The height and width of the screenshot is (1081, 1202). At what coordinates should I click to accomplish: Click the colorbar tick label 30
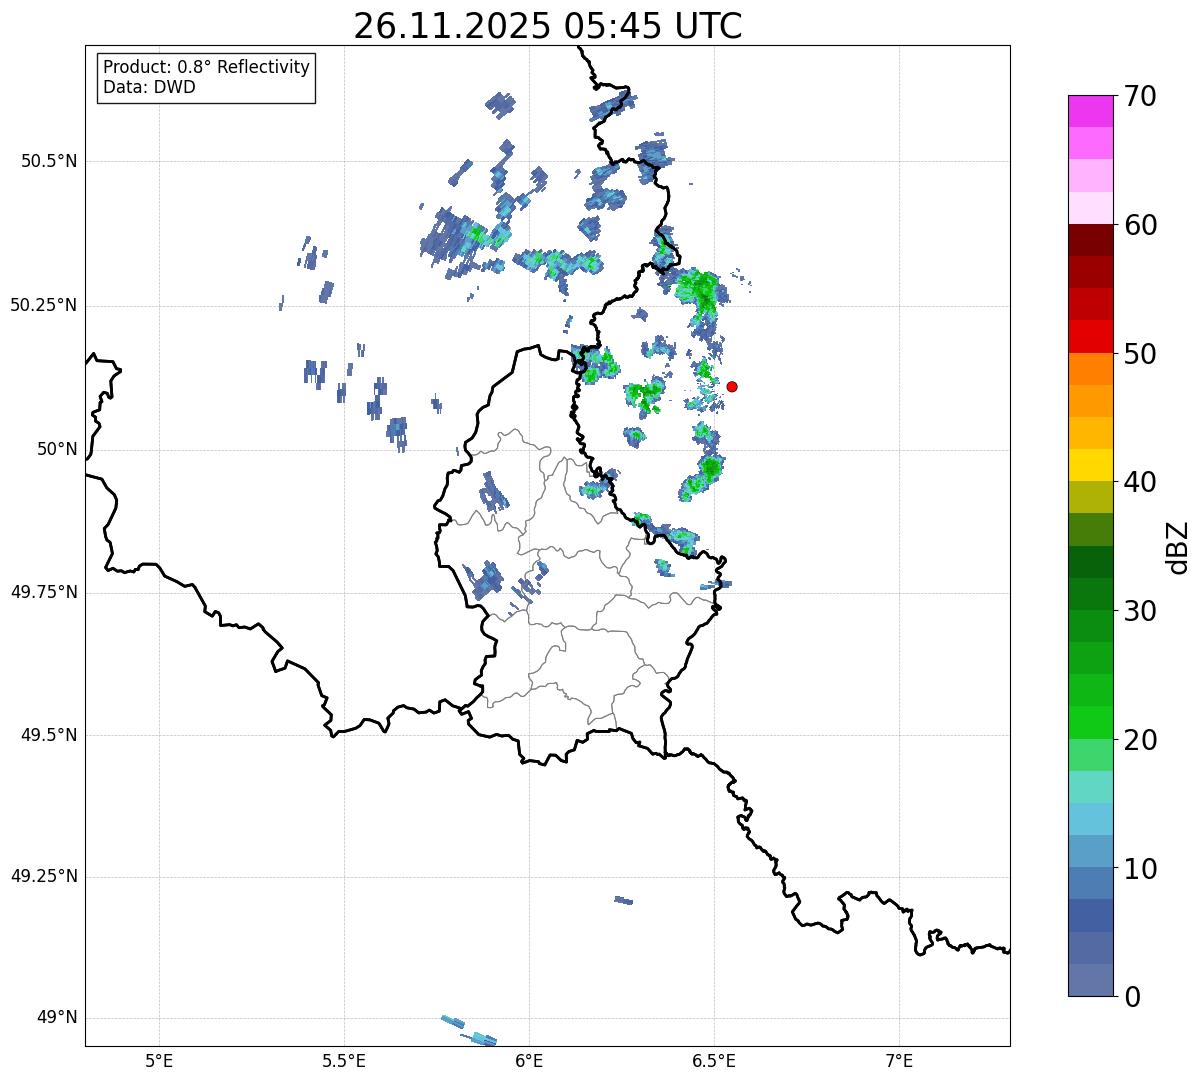pyautogui.click(x=1140, y=611)
